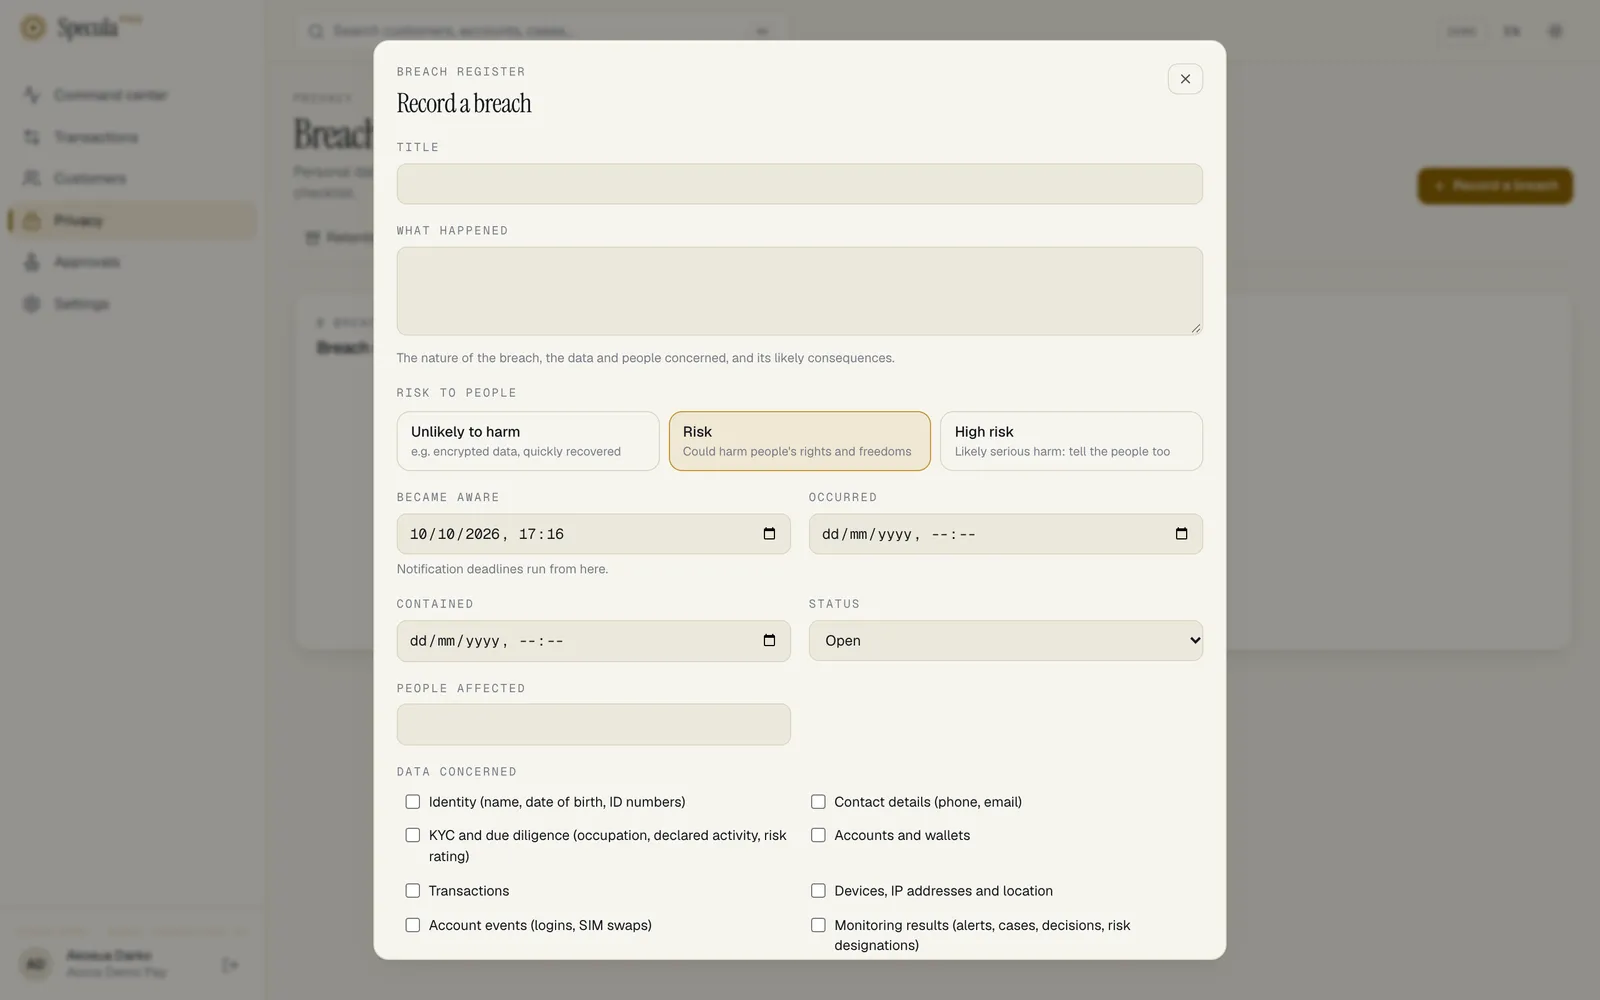Click the search magnifier icon in the background header
The image size is (1600, 1000).
click(316, 31)
